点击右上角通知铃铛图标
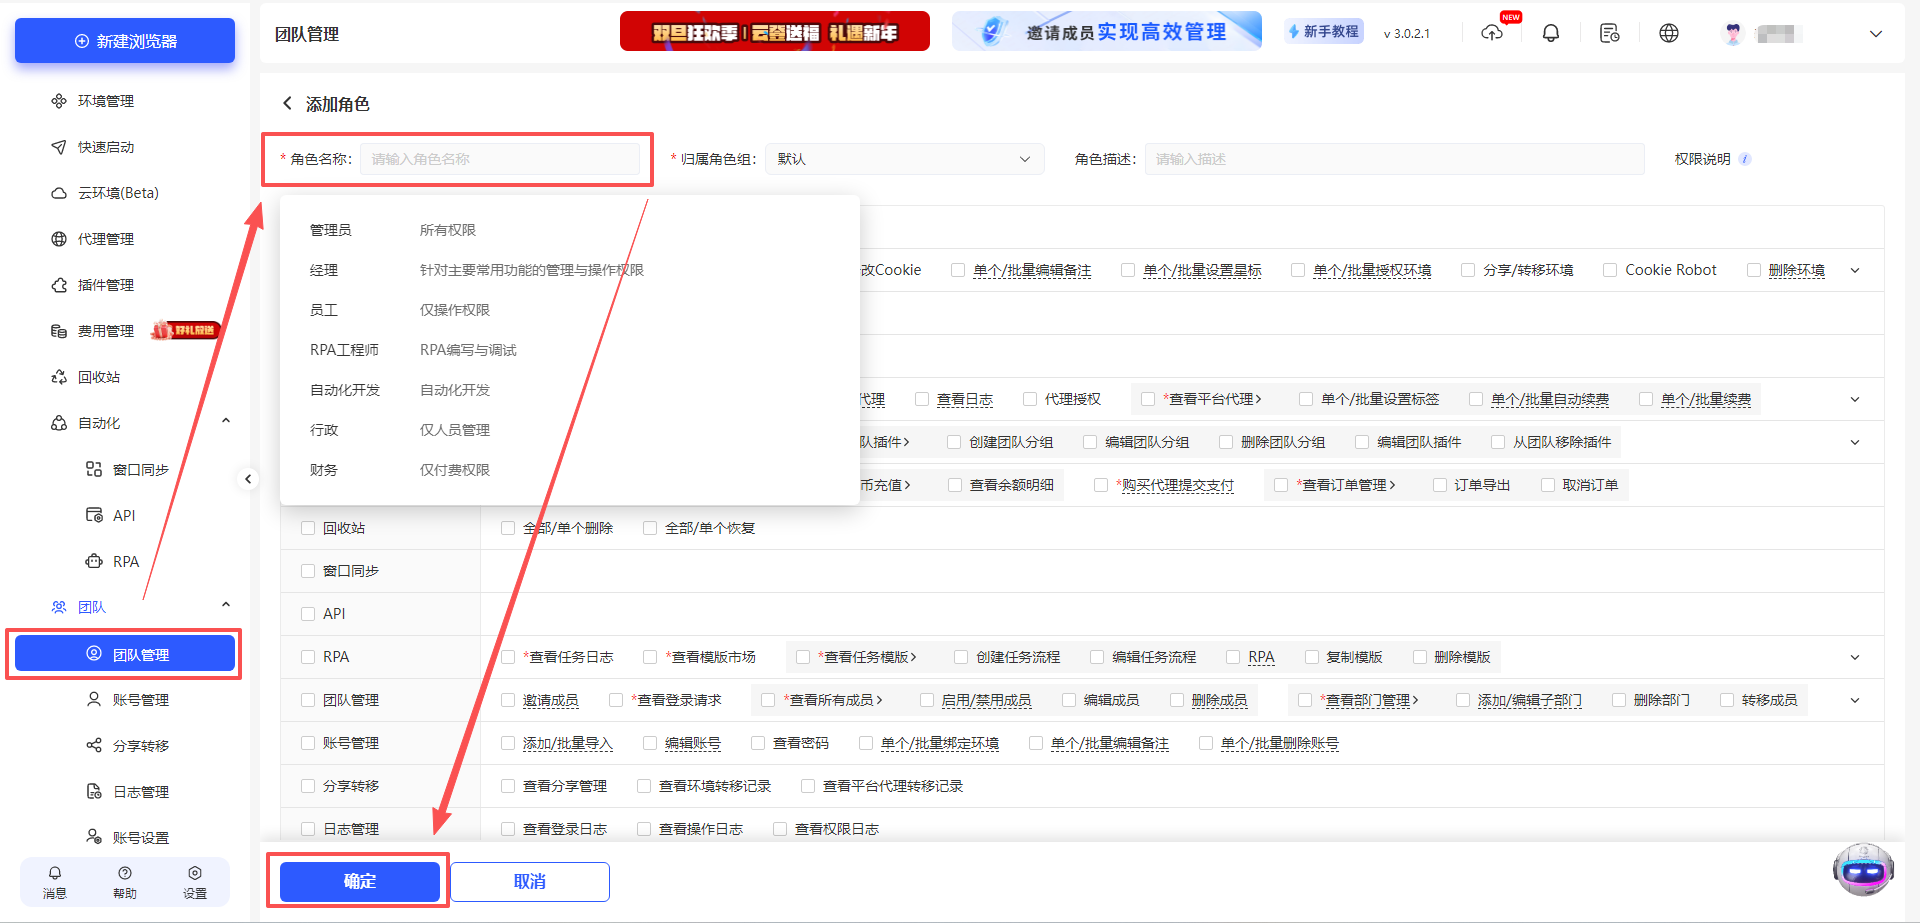Viewport: 1920px width, 923px height. click(x=1550, y=33)
